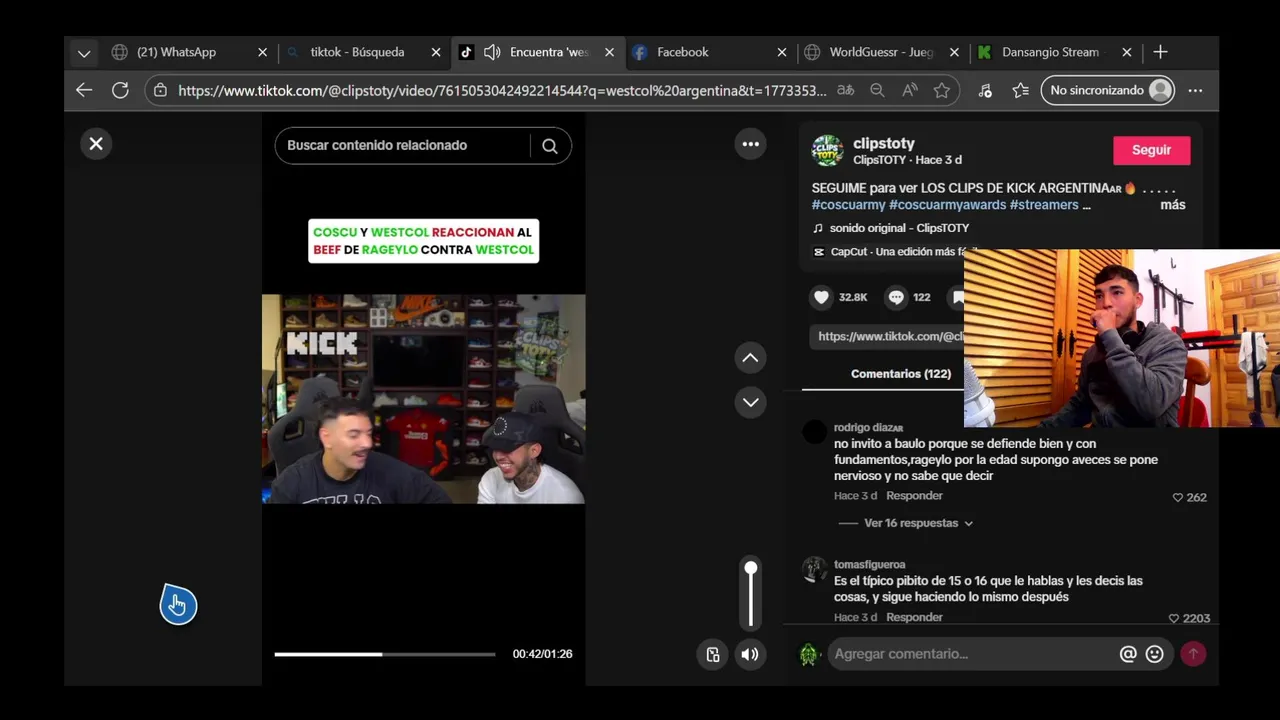This screenshot has height=720, width=1280.
Task: Close the Facebook tab
Action: point(782,52)
